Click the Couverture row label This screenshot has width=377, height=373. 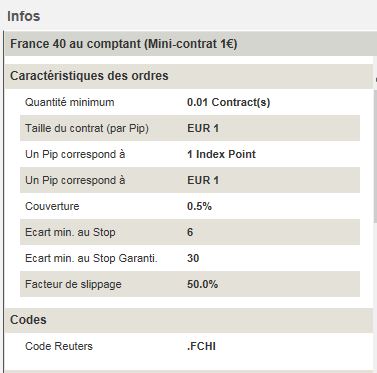pyautogui.click(x=52, y=206)
